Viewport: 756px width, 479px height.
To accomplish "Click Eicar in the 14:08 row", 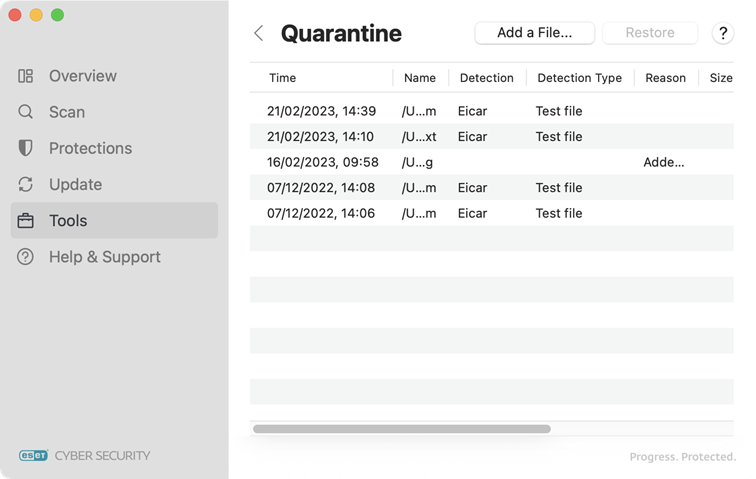I will (472, 188).
